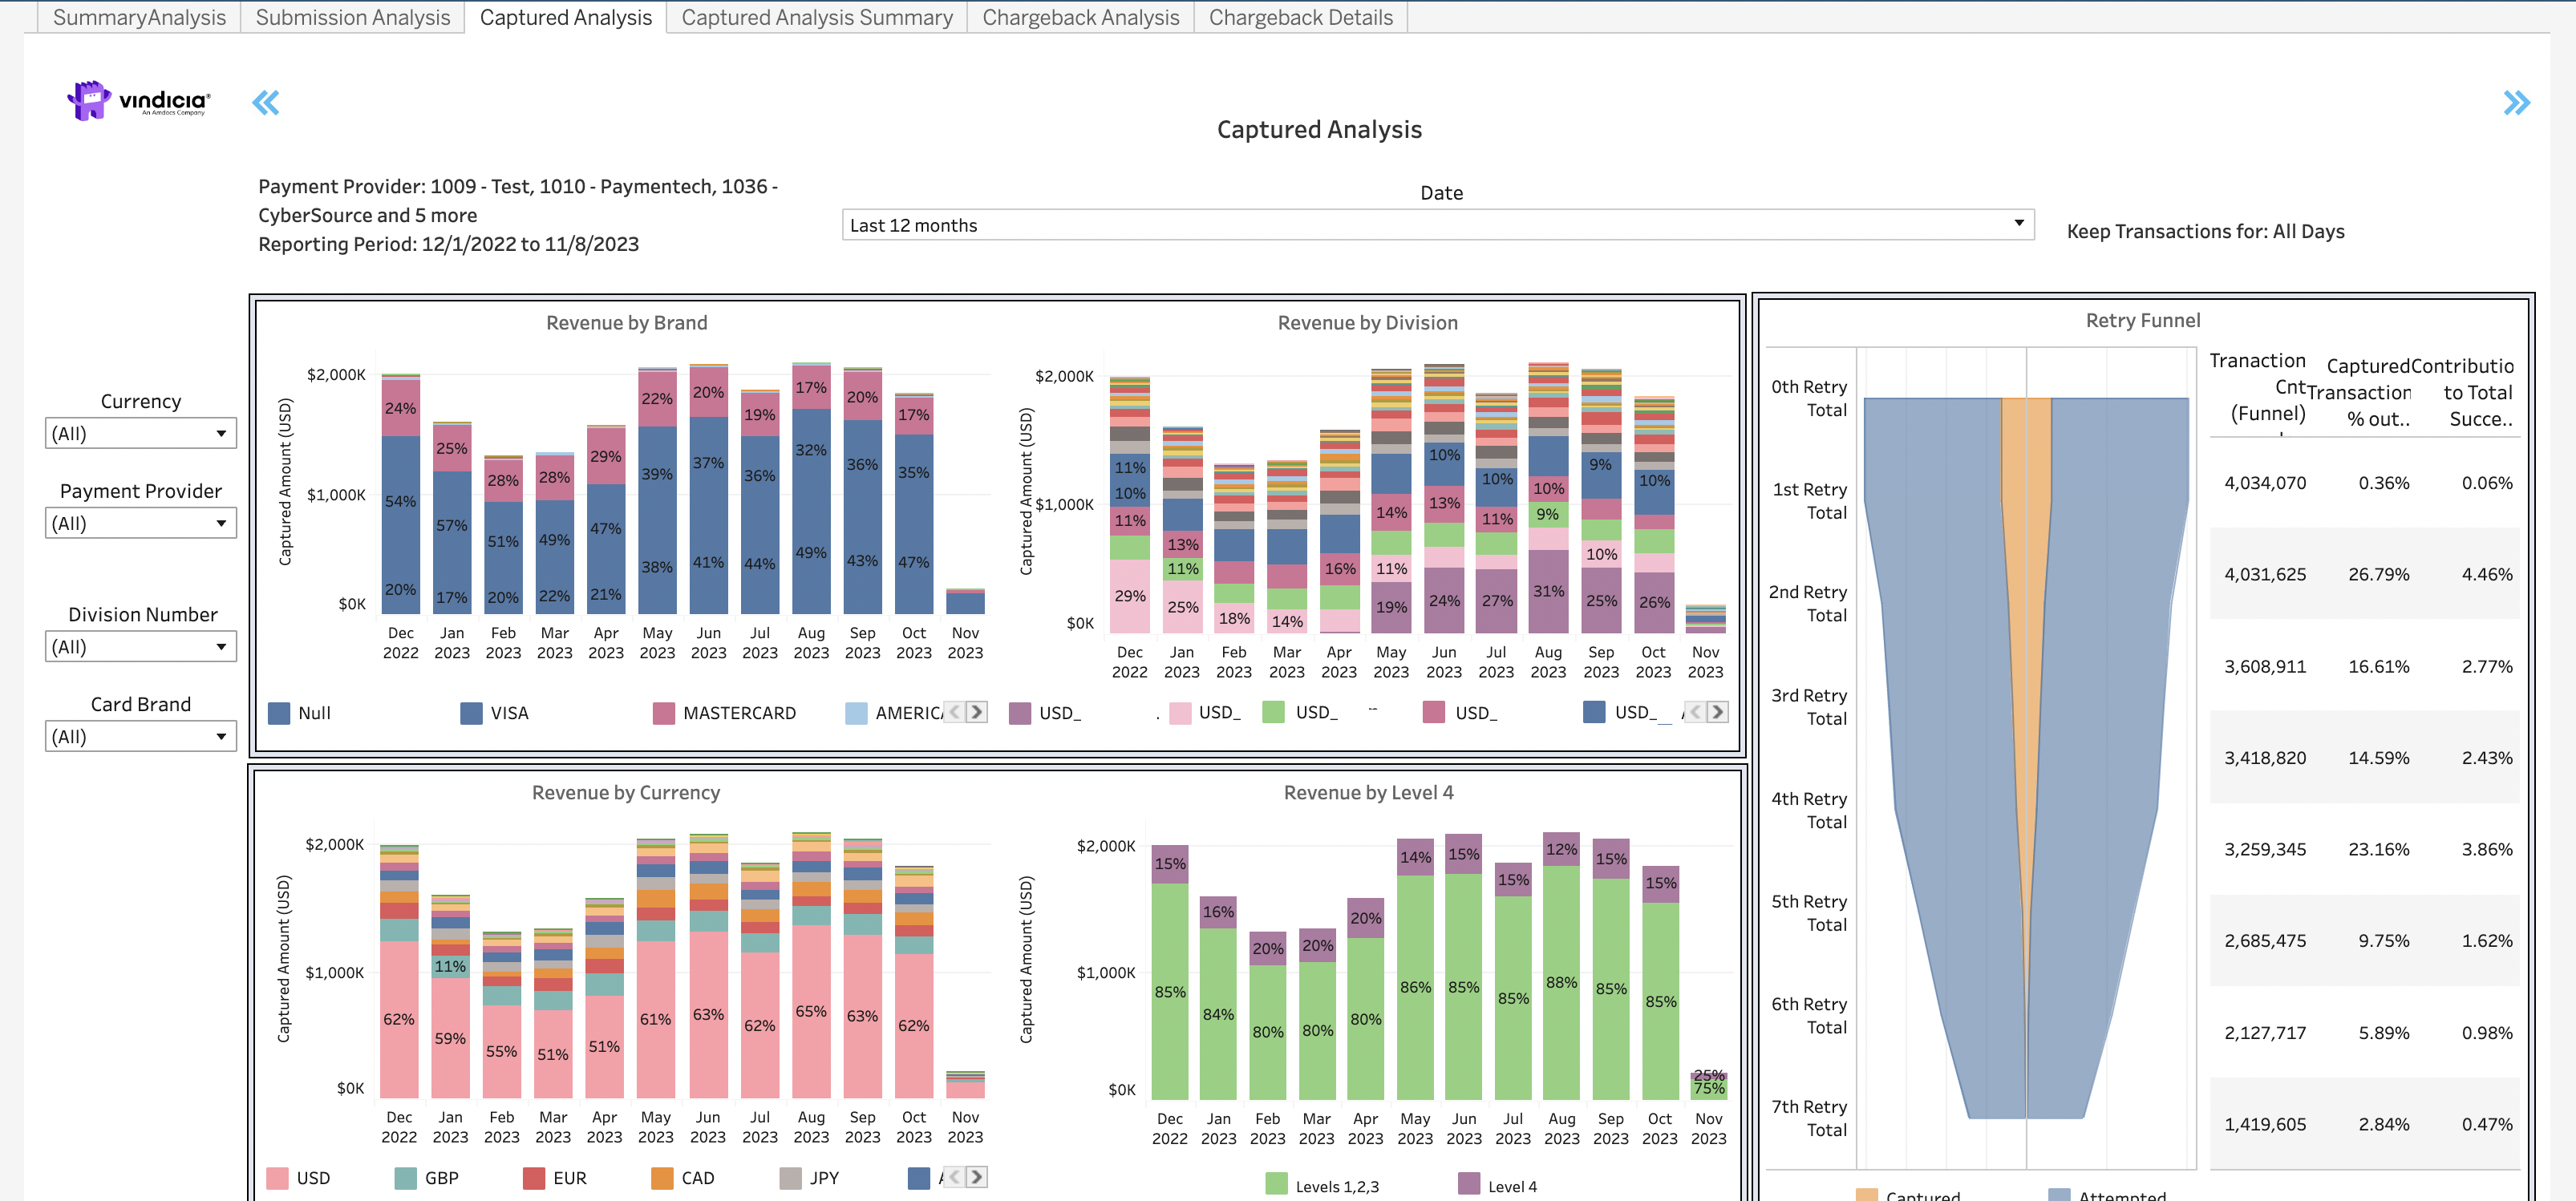Click the VISA legend swatch

[x=471, y=713]
